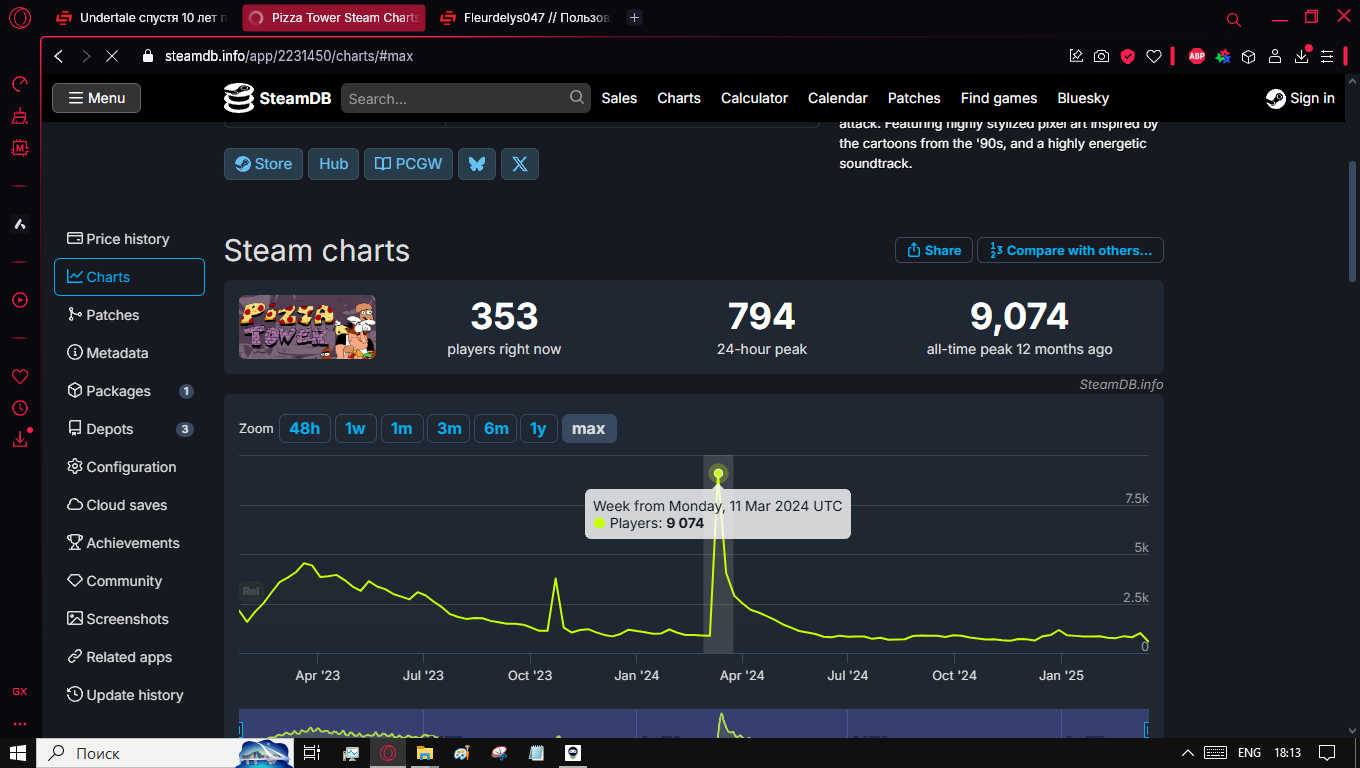Open Depots in sidebar
This screenshot has height=768, width=1360.
129,429
